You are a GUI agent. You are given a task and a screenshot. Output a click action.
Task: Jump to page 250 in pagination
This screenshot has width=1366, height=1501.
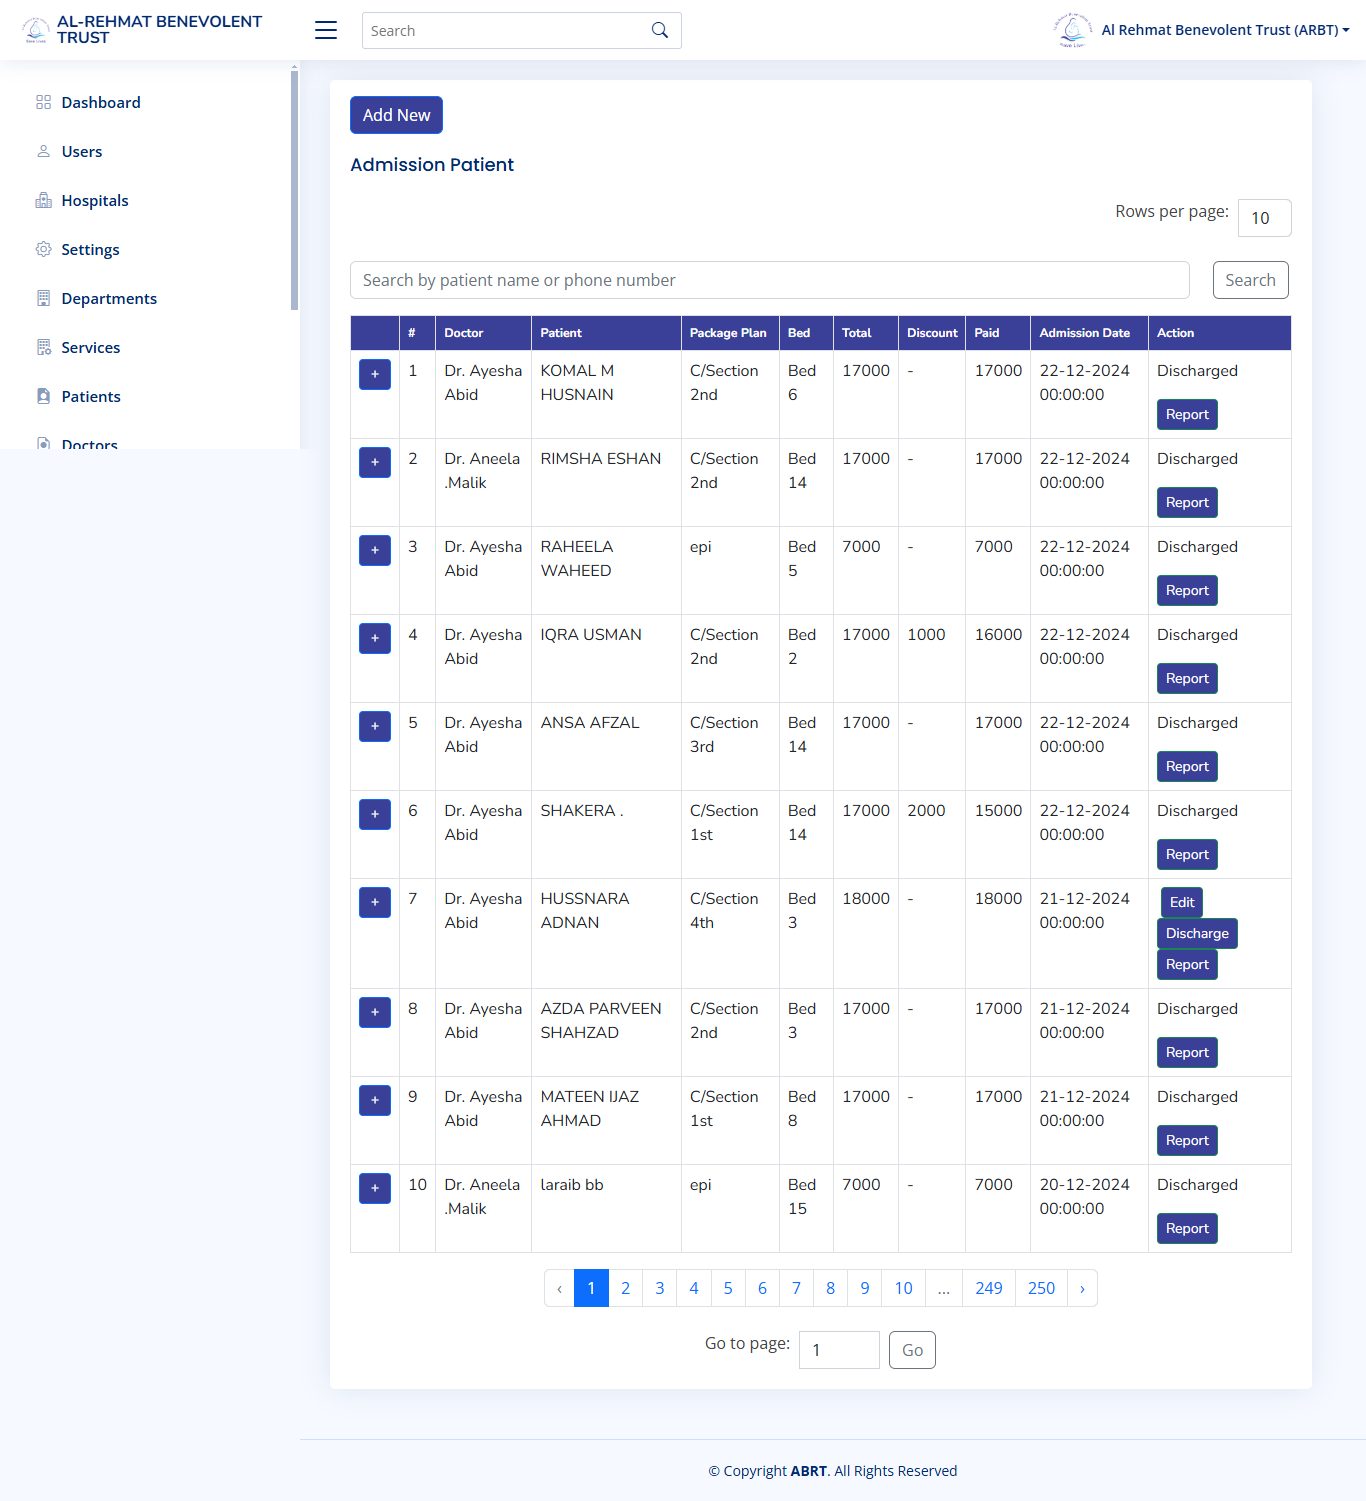coord(1040,1288)
